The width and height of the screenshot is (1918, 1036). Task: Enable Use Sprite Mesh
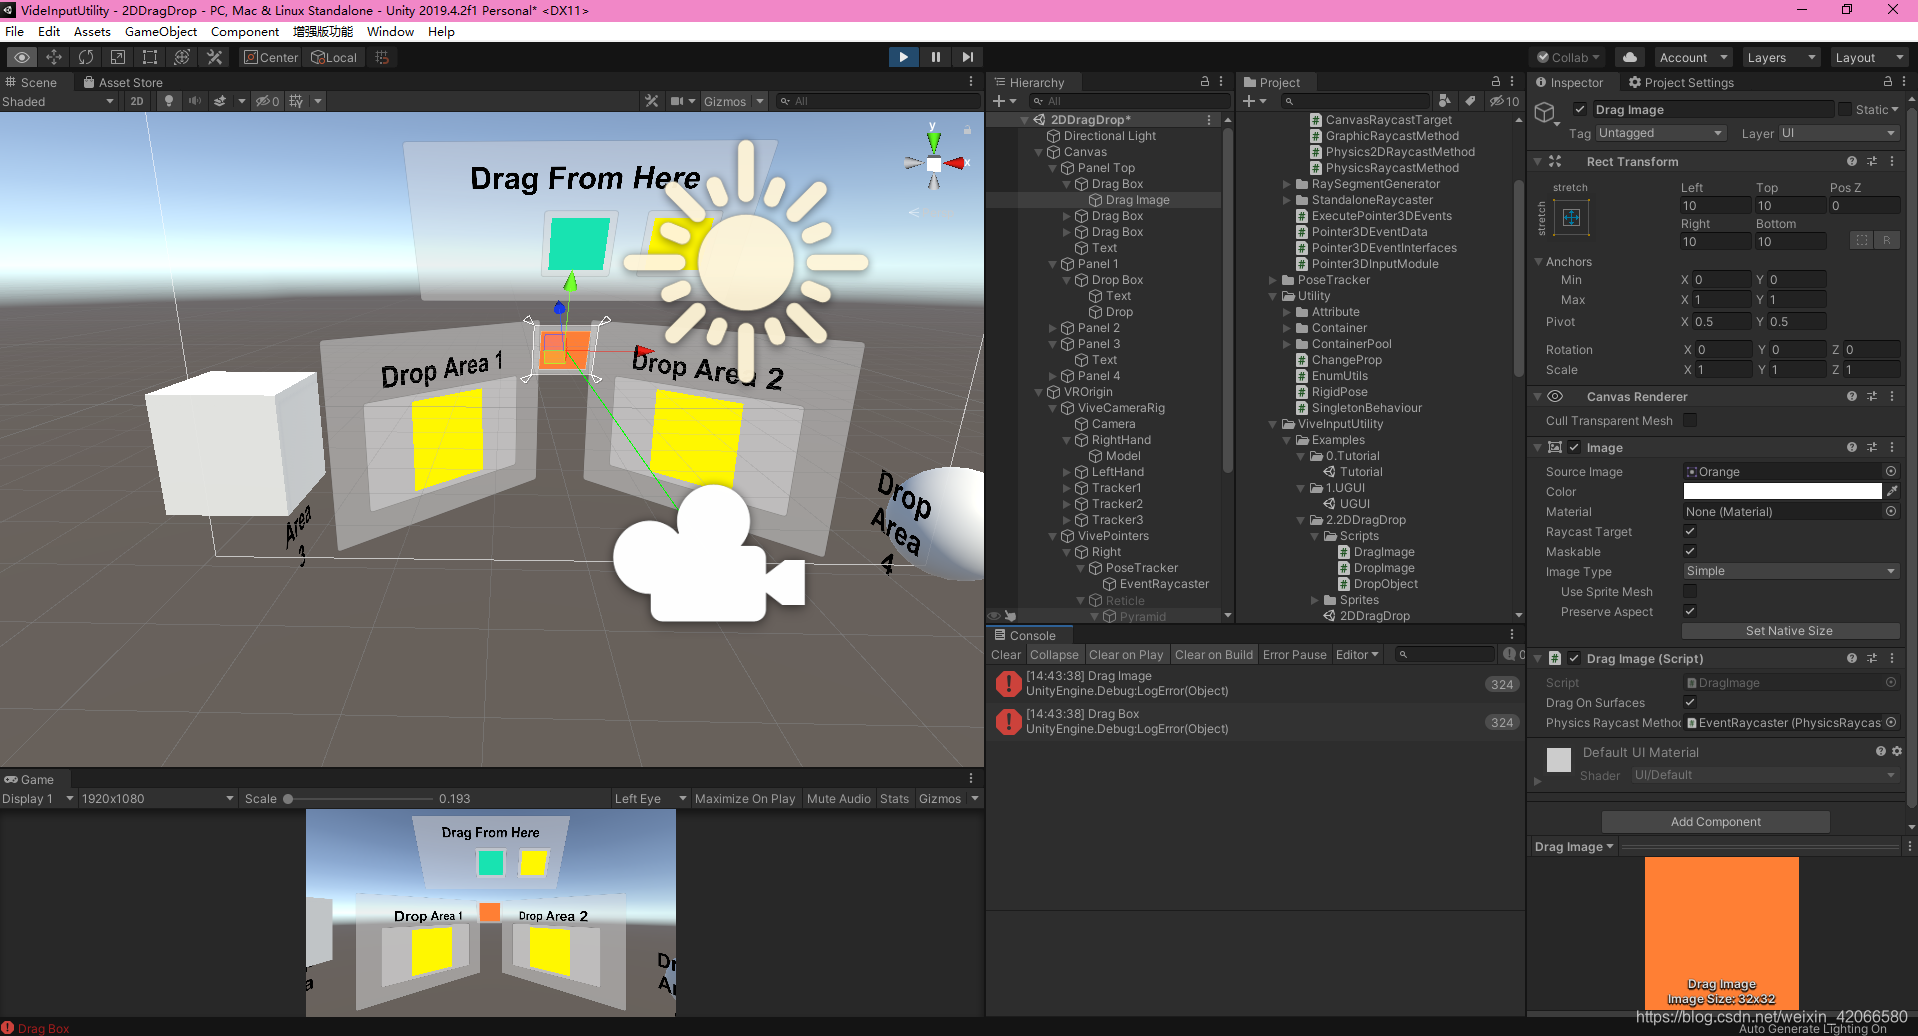[1690, 591]
